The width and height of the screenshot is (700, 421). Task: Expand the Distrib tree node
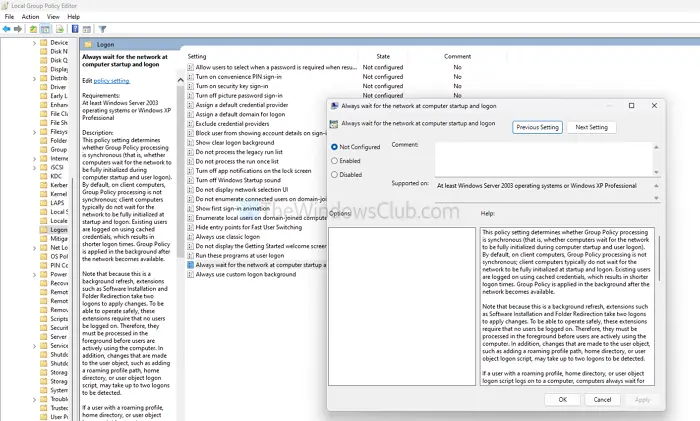(x=34, y=79)
